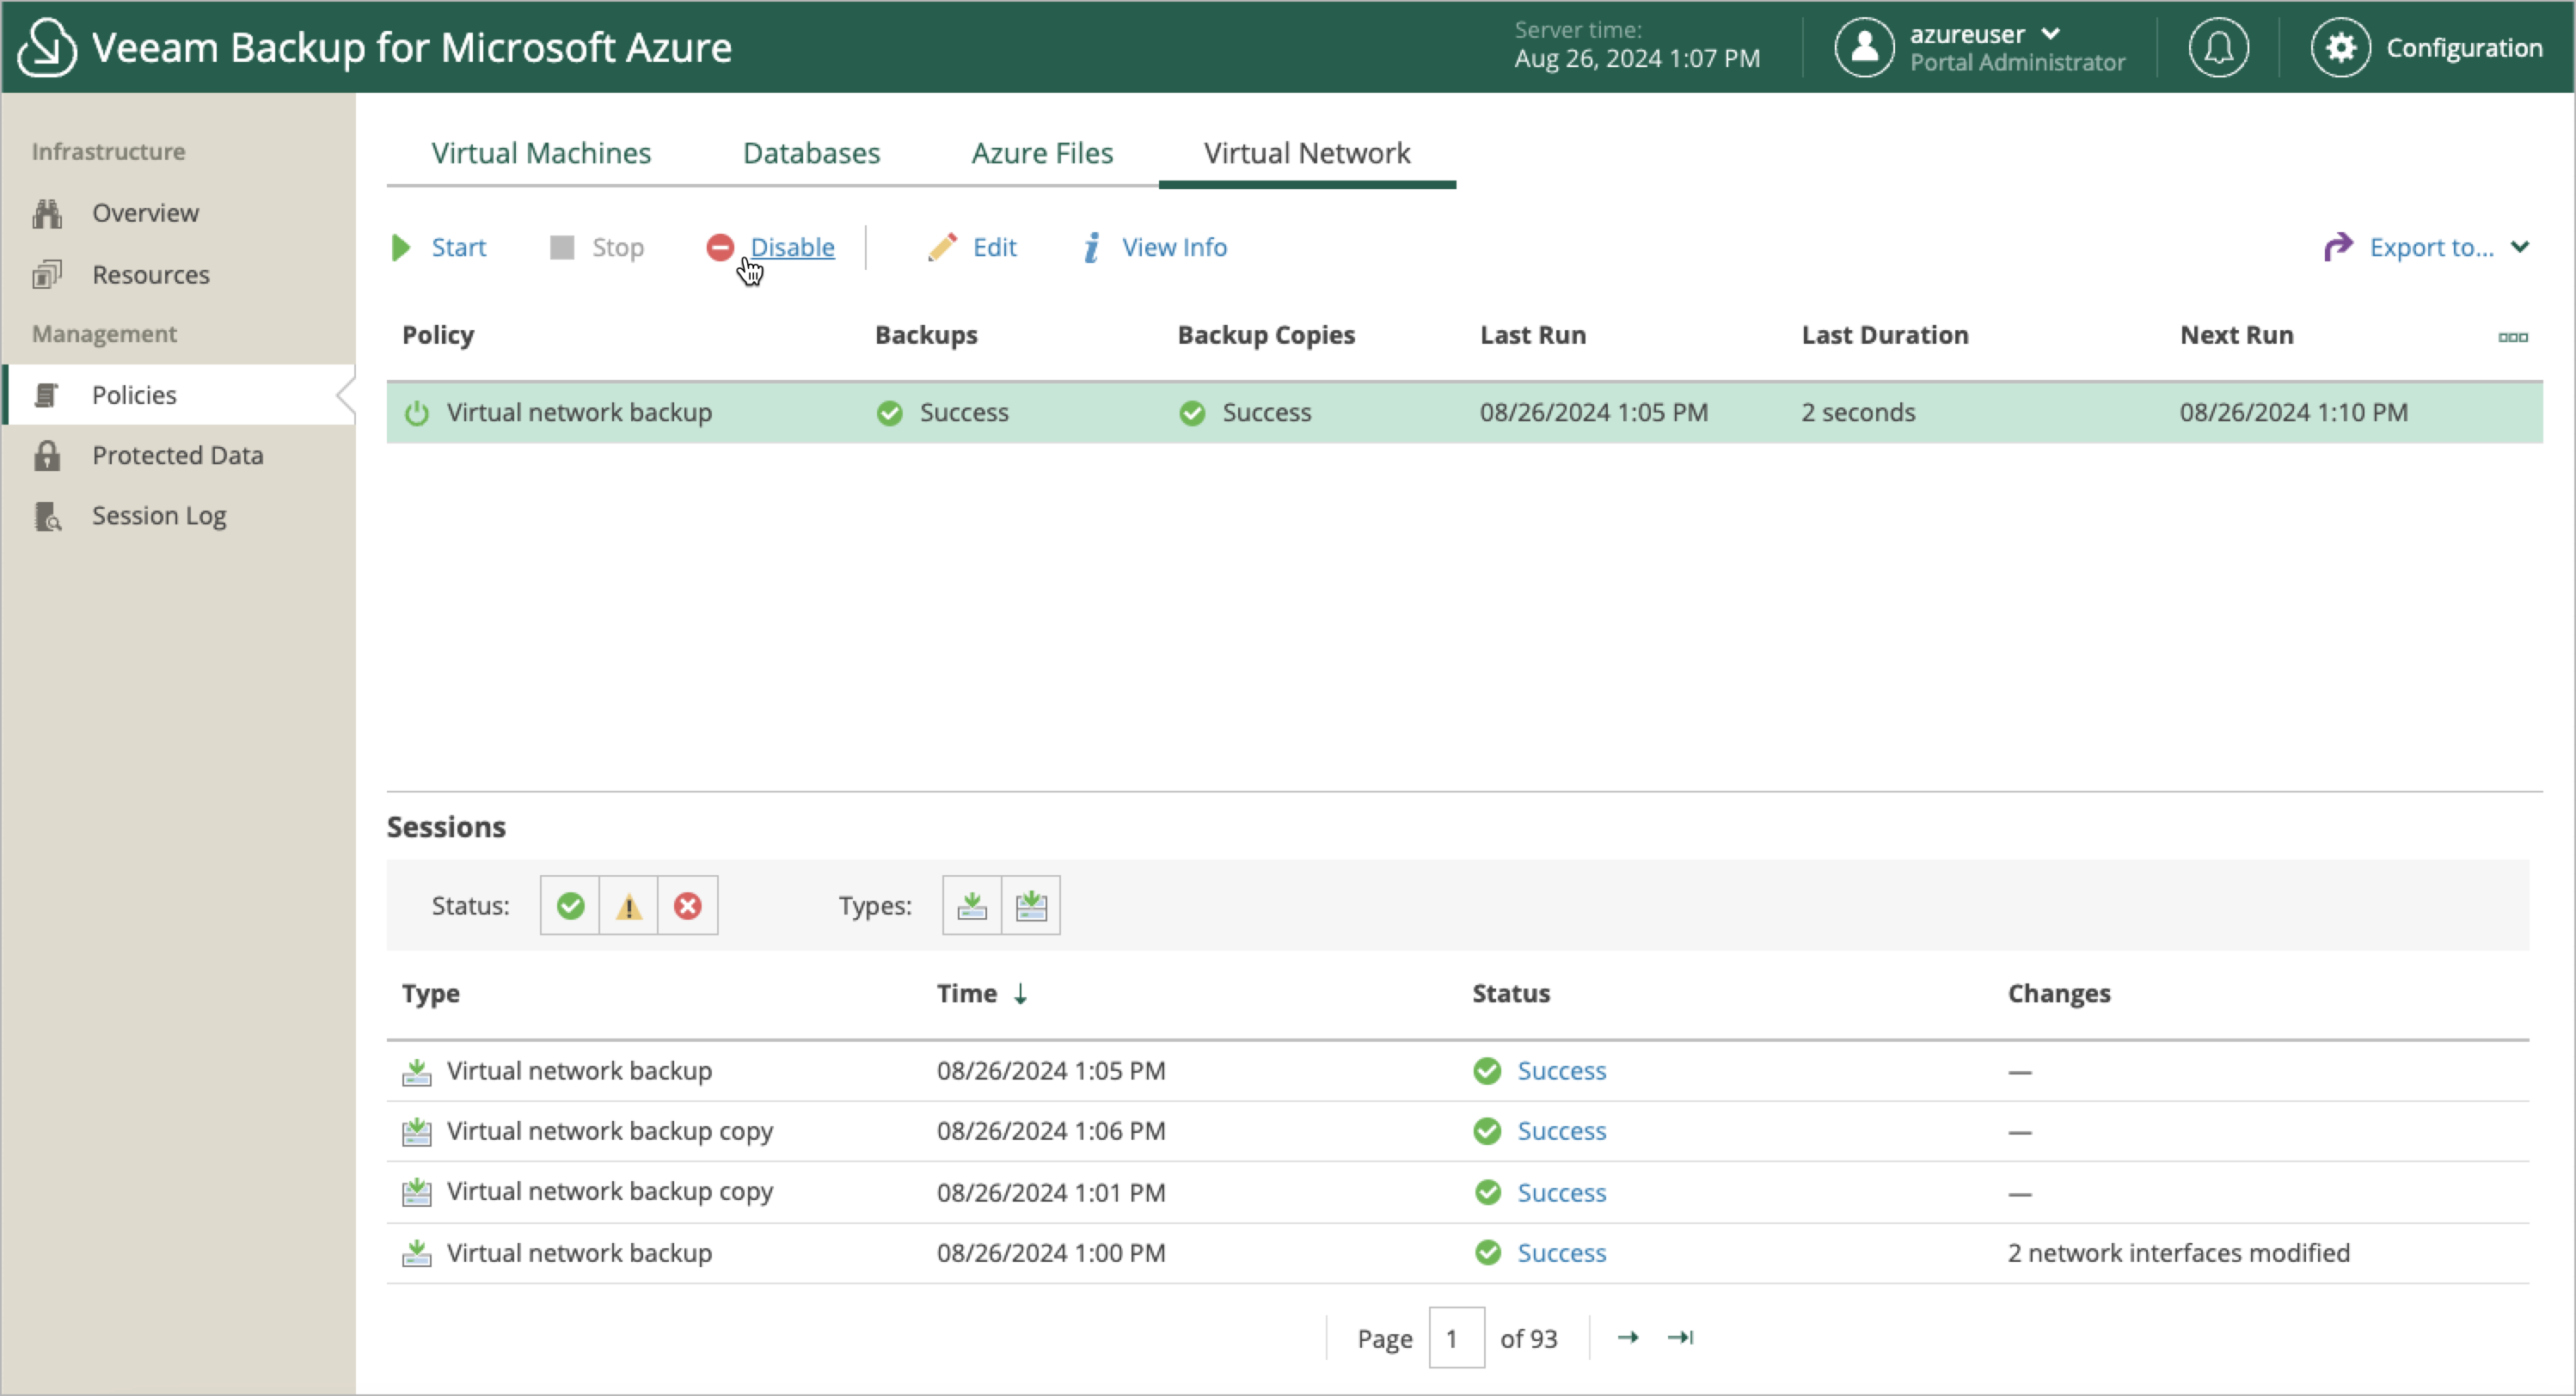Toggle the backup session type filter

(972, 905)
